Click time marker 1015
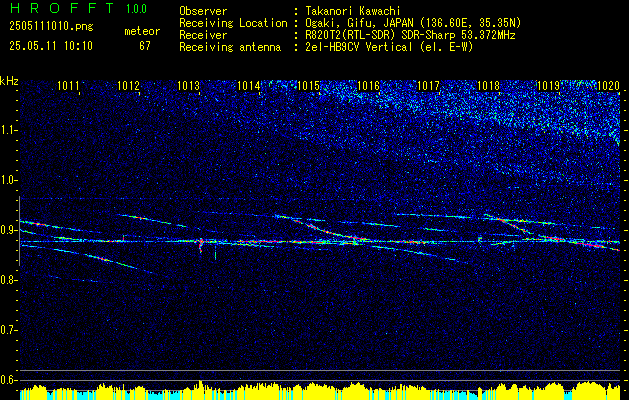The height and width of the screenshot is (400, 629). click(x=308, y=85)
